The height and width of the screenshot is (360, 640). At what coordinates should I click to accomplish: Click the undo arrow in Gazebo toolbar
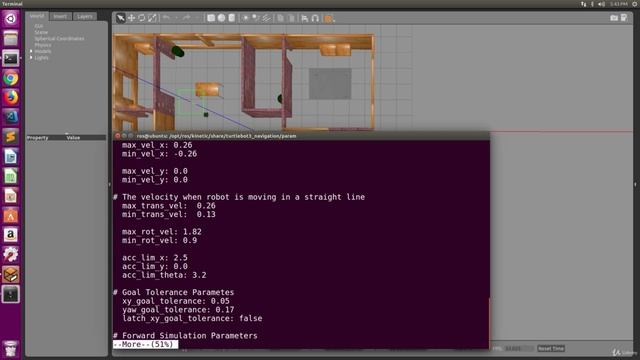pos(166,18)
